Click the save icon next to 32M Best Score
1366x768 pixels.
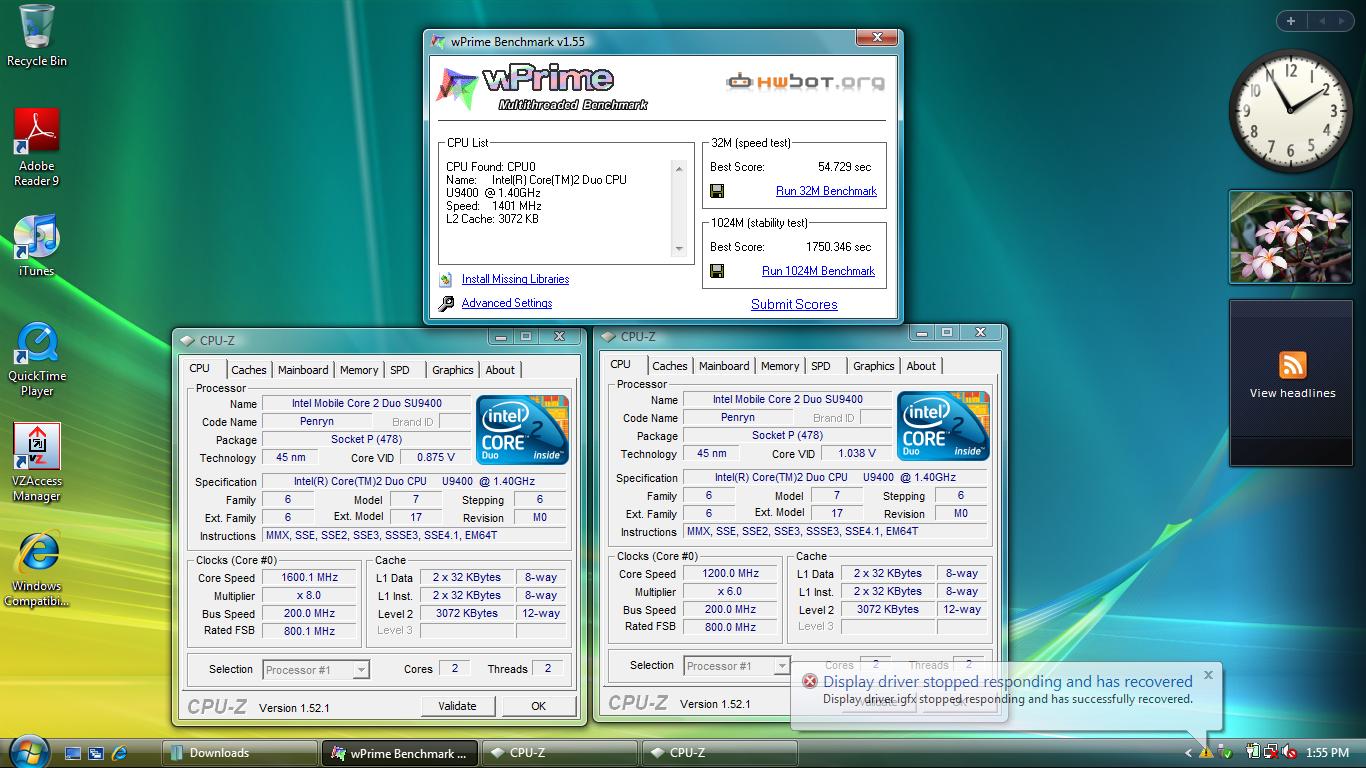[x=717, y=191]
